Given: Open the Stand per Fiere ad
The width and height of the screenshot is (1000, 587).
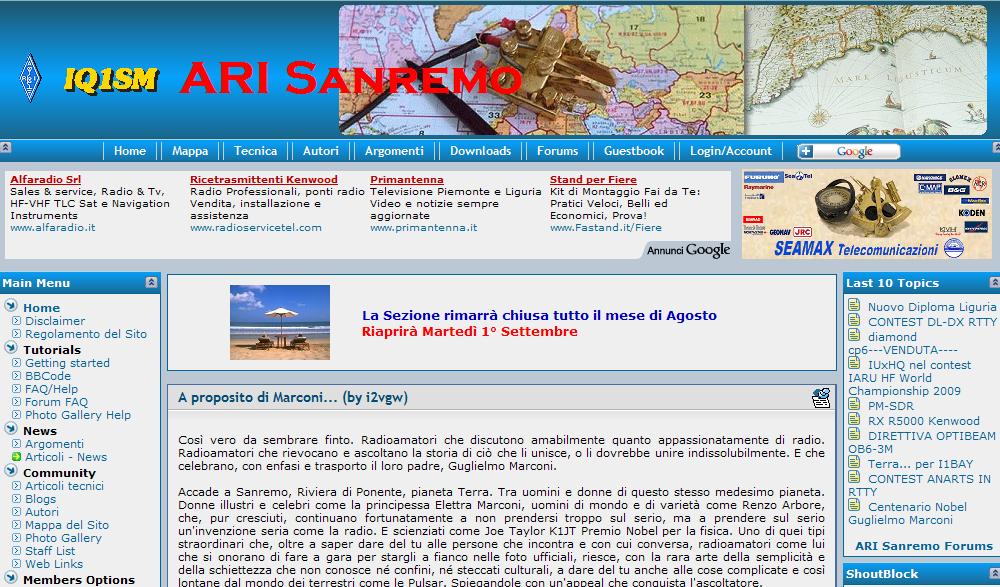Looking at the screenshot, I should (593, 180).
